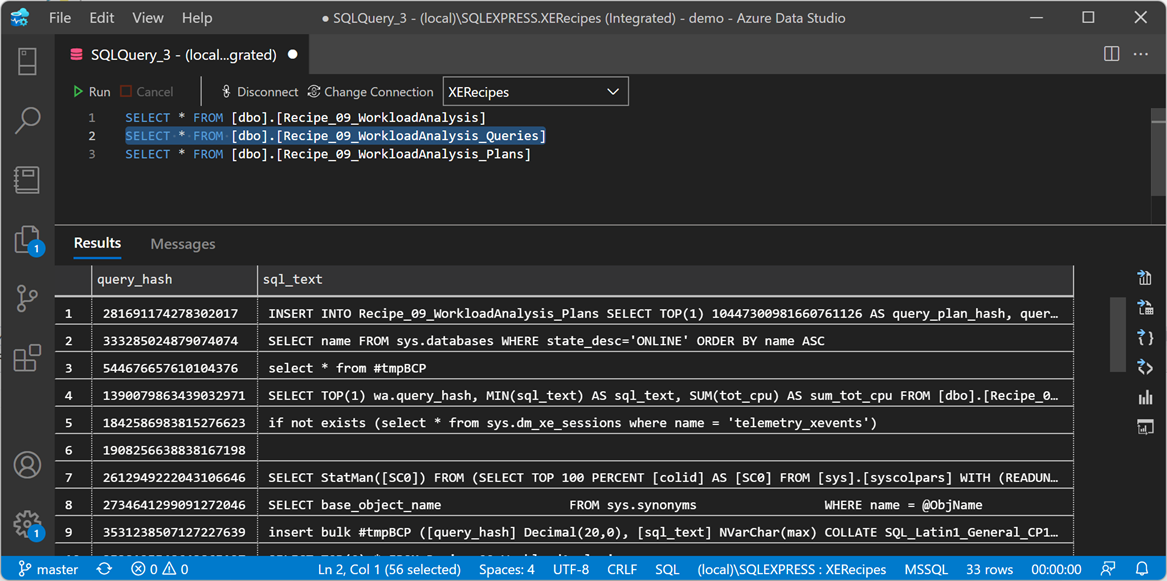Viewport: 1167px width, 581px height.
Task: Open the Source Control view
Action: pyautogui.click(x=27, y=298)
